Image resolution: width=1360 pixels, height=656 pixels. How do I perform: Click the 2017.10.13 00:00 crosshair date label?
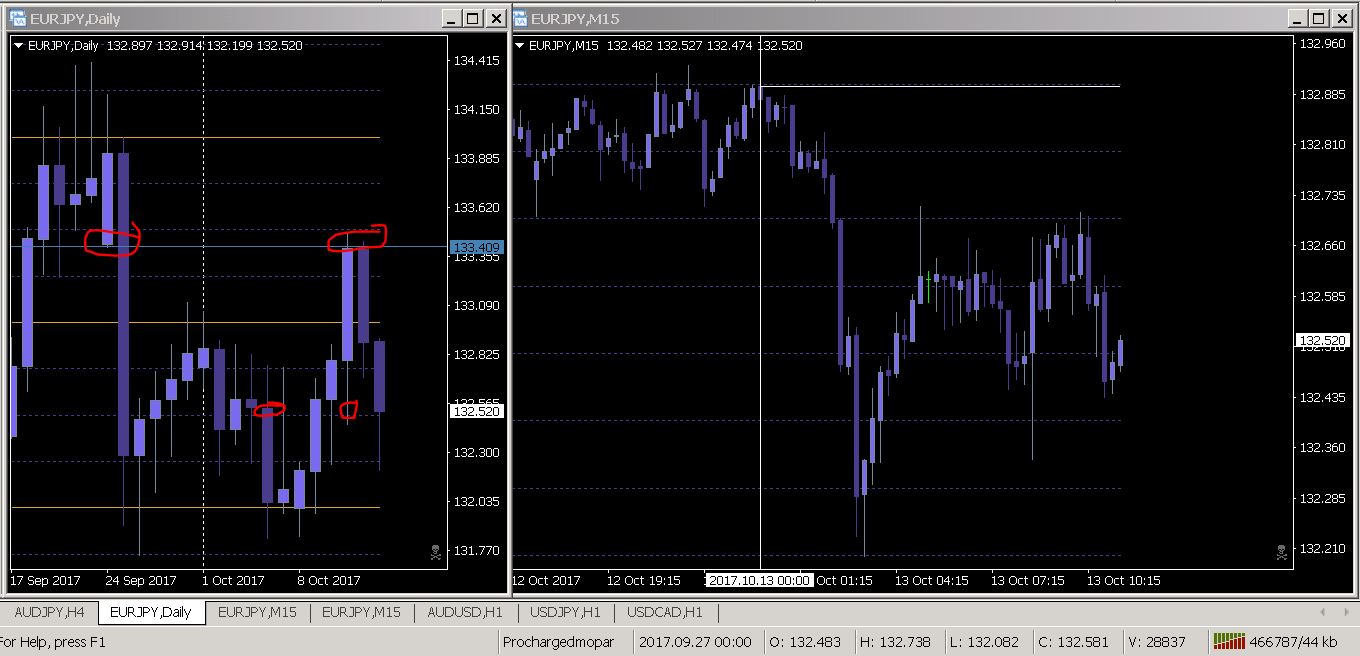[x=760, y=580]
